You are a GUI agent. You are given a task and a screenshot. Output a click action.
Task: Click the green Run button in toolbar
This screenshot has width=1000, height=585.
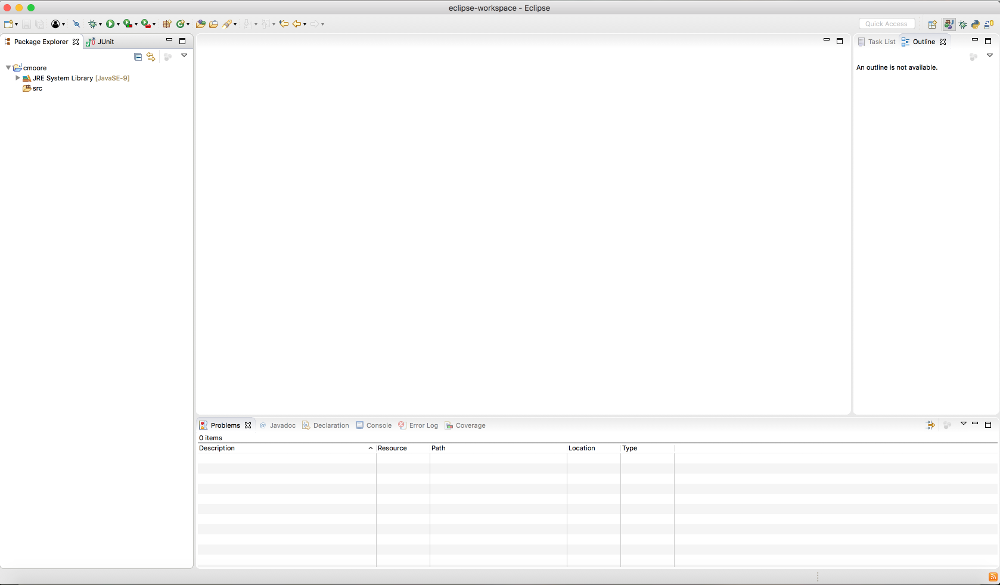point(110,24)
